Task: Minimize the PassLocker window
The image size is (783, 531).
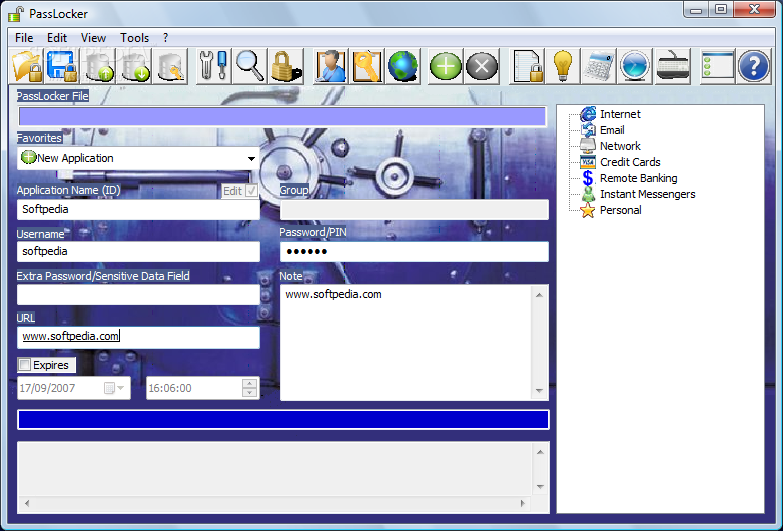Action: (696, 9)
